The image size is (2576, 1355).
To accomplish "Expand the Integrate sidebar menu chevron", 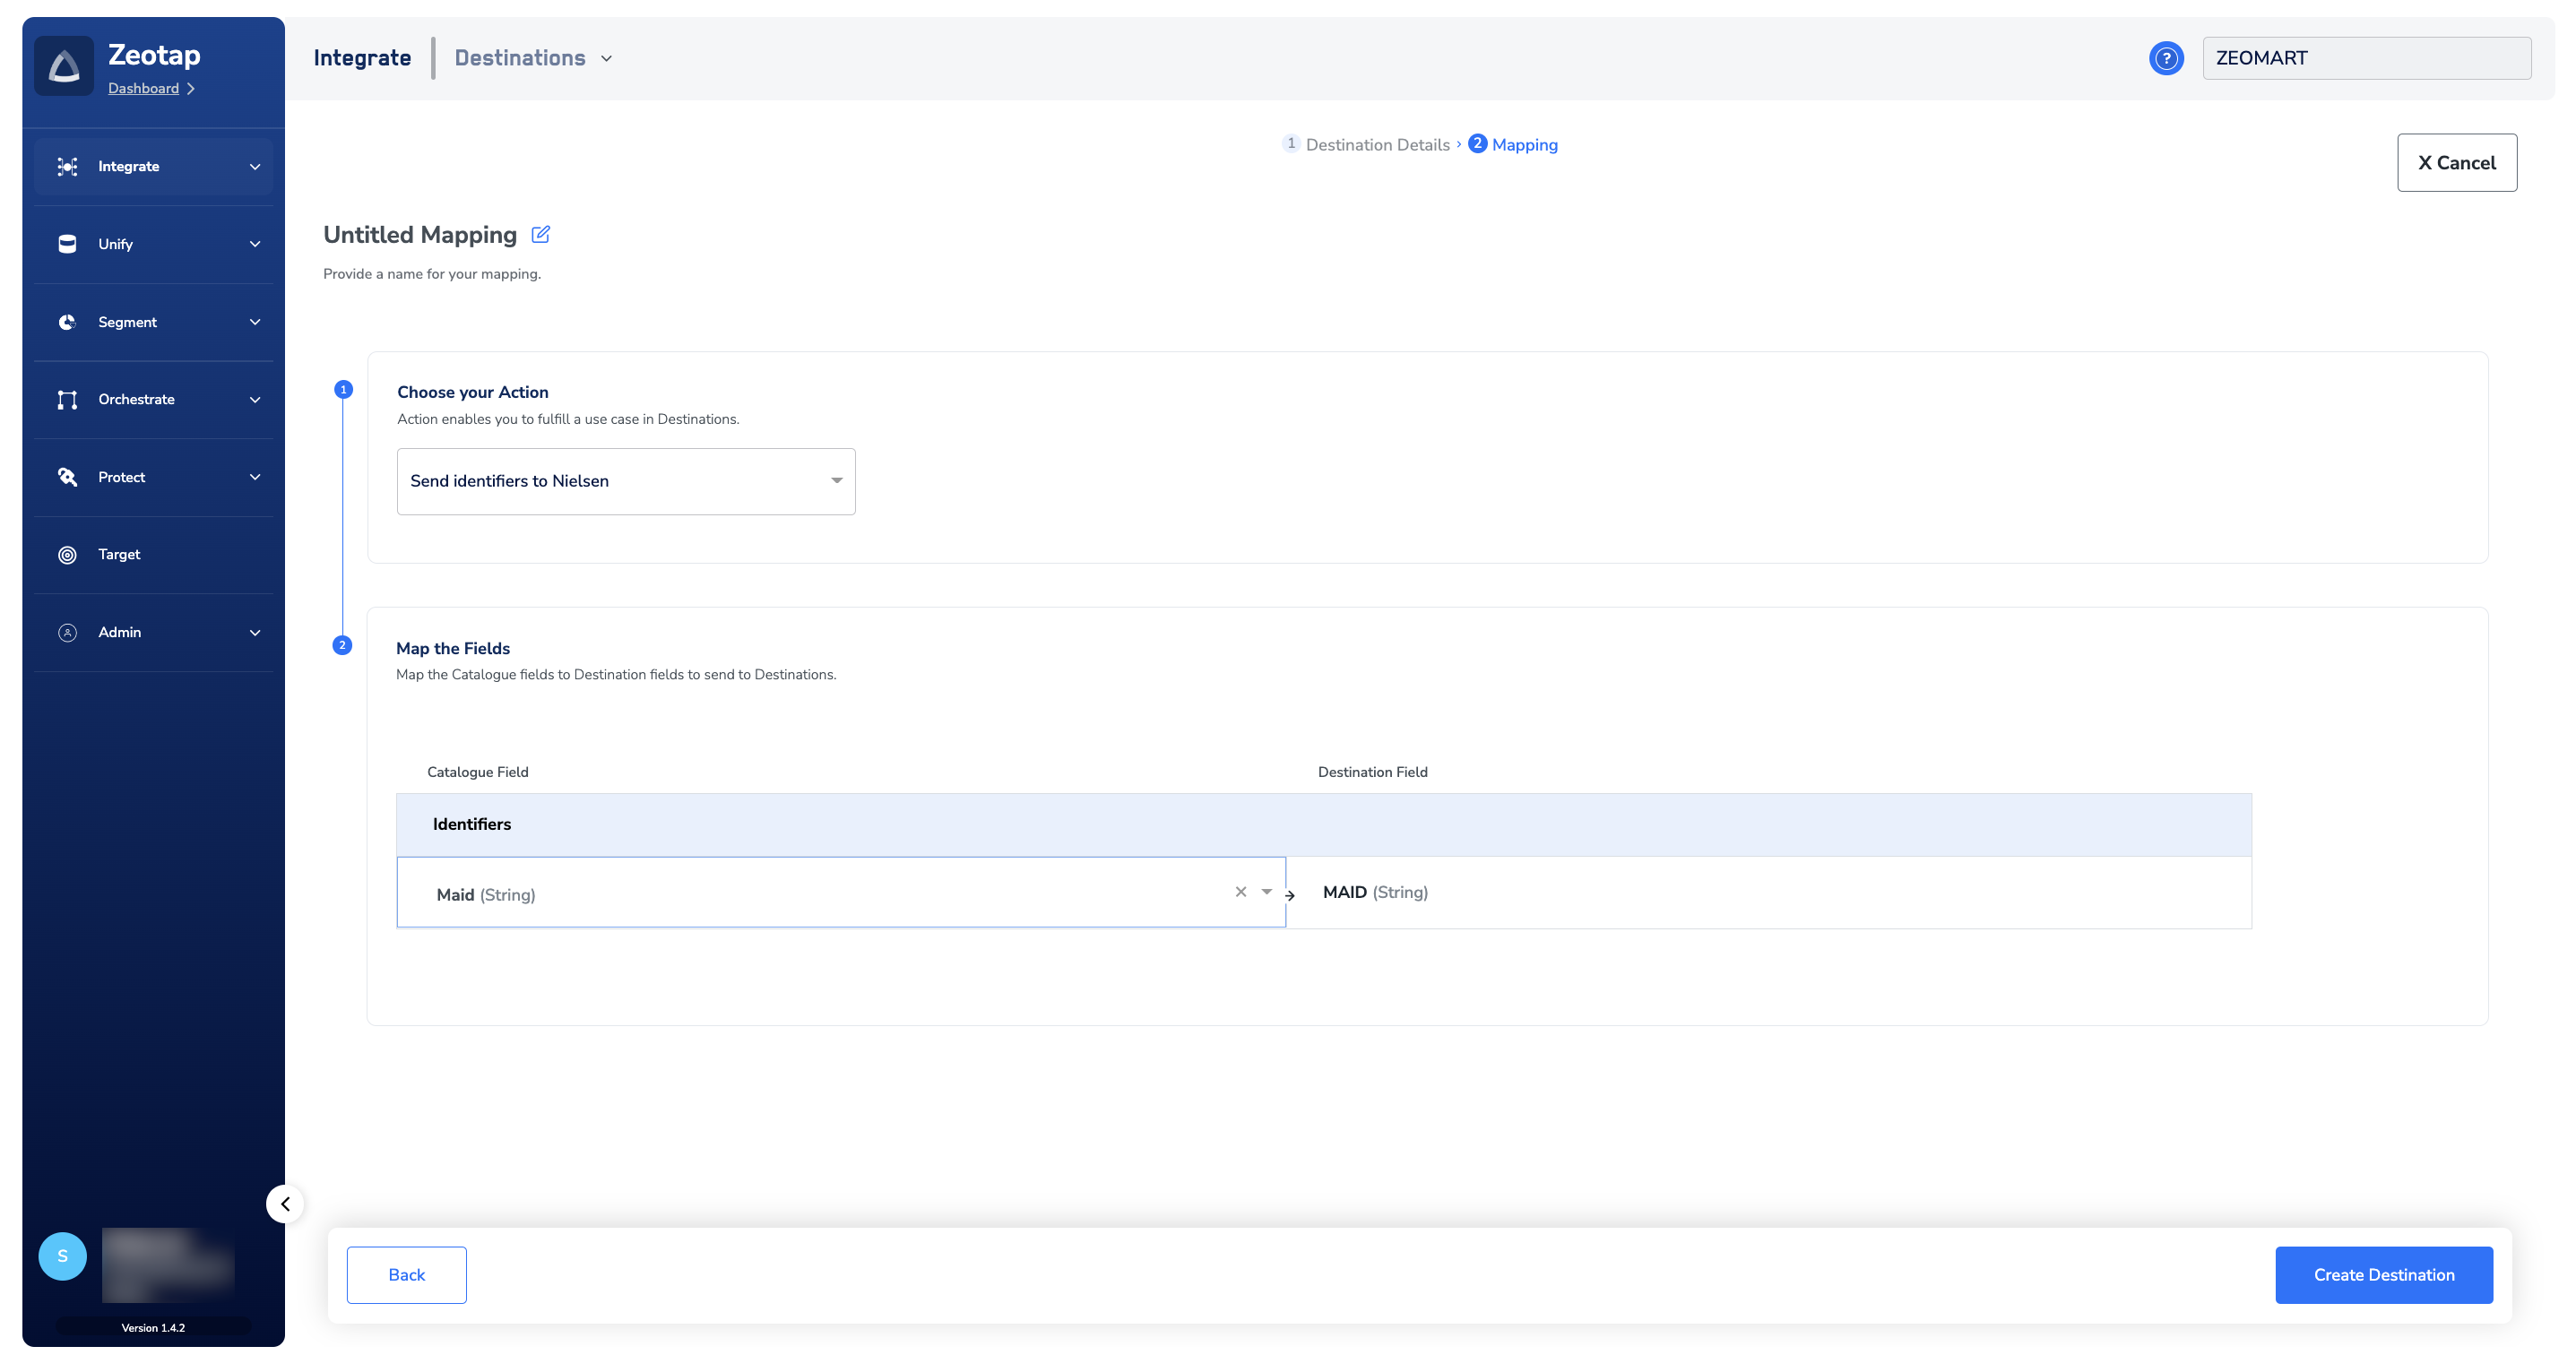I will point(255,167).
